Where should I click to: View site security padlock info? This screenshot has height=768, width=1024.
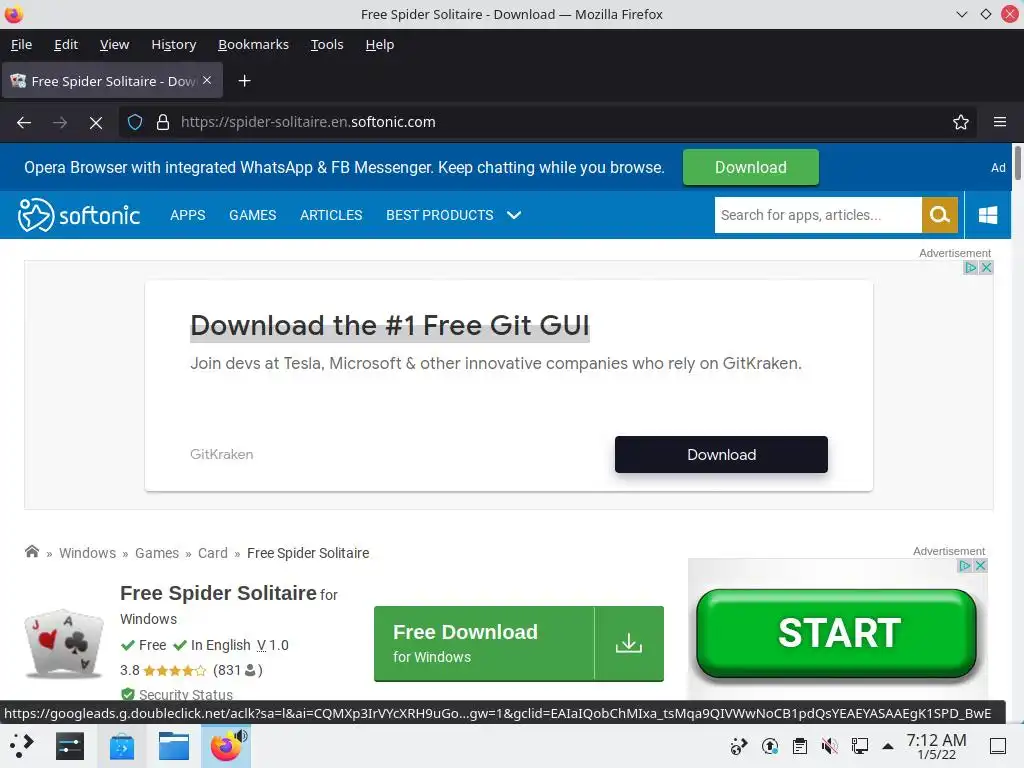coord(163,122)
